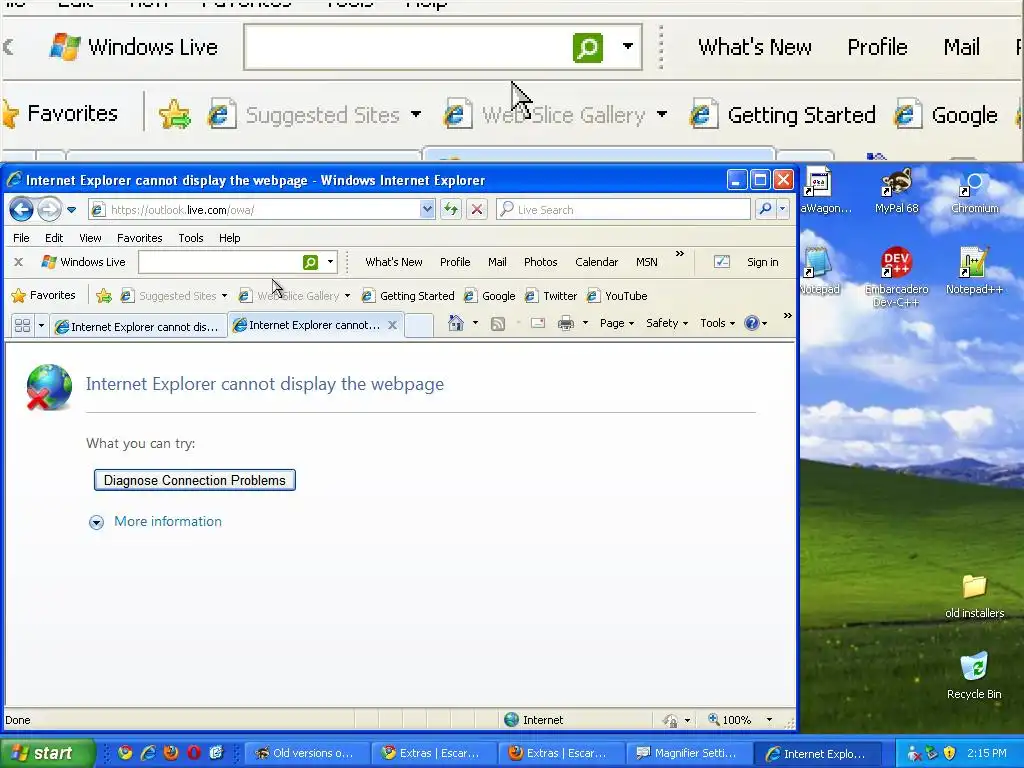The width and height of the screenshot is (1024, 768).
Task: Open Mail on Windows Live toolbar
Action: click(497, 262)
